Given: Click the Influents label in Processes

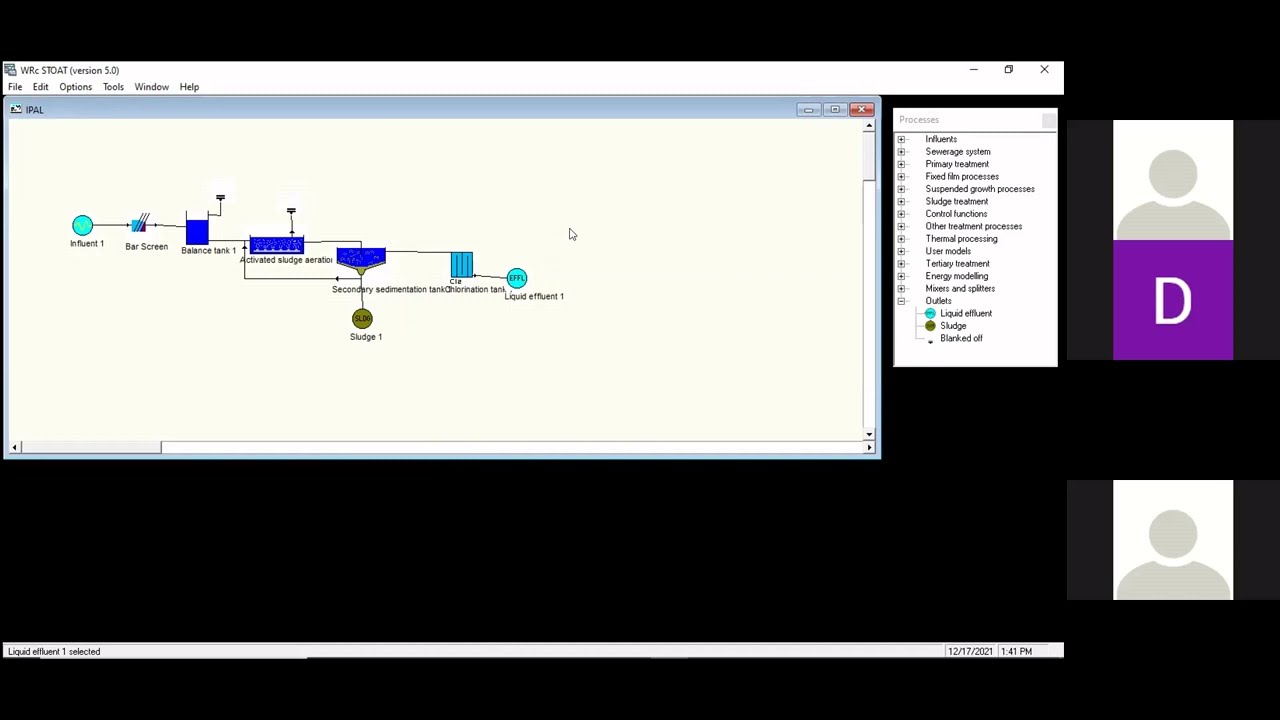Looking at the screenshot, I should (941, 139).
